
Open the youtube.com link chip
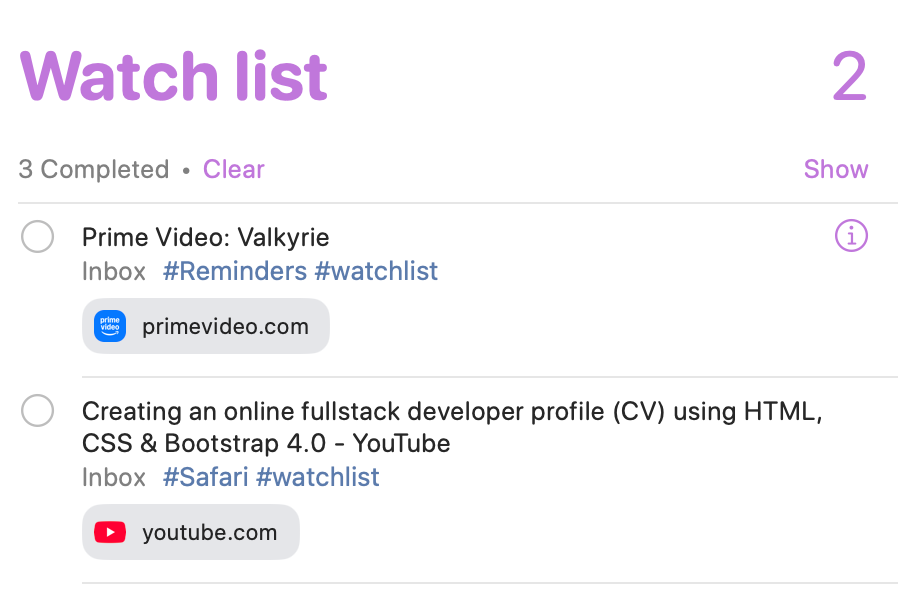pos(191,532)
